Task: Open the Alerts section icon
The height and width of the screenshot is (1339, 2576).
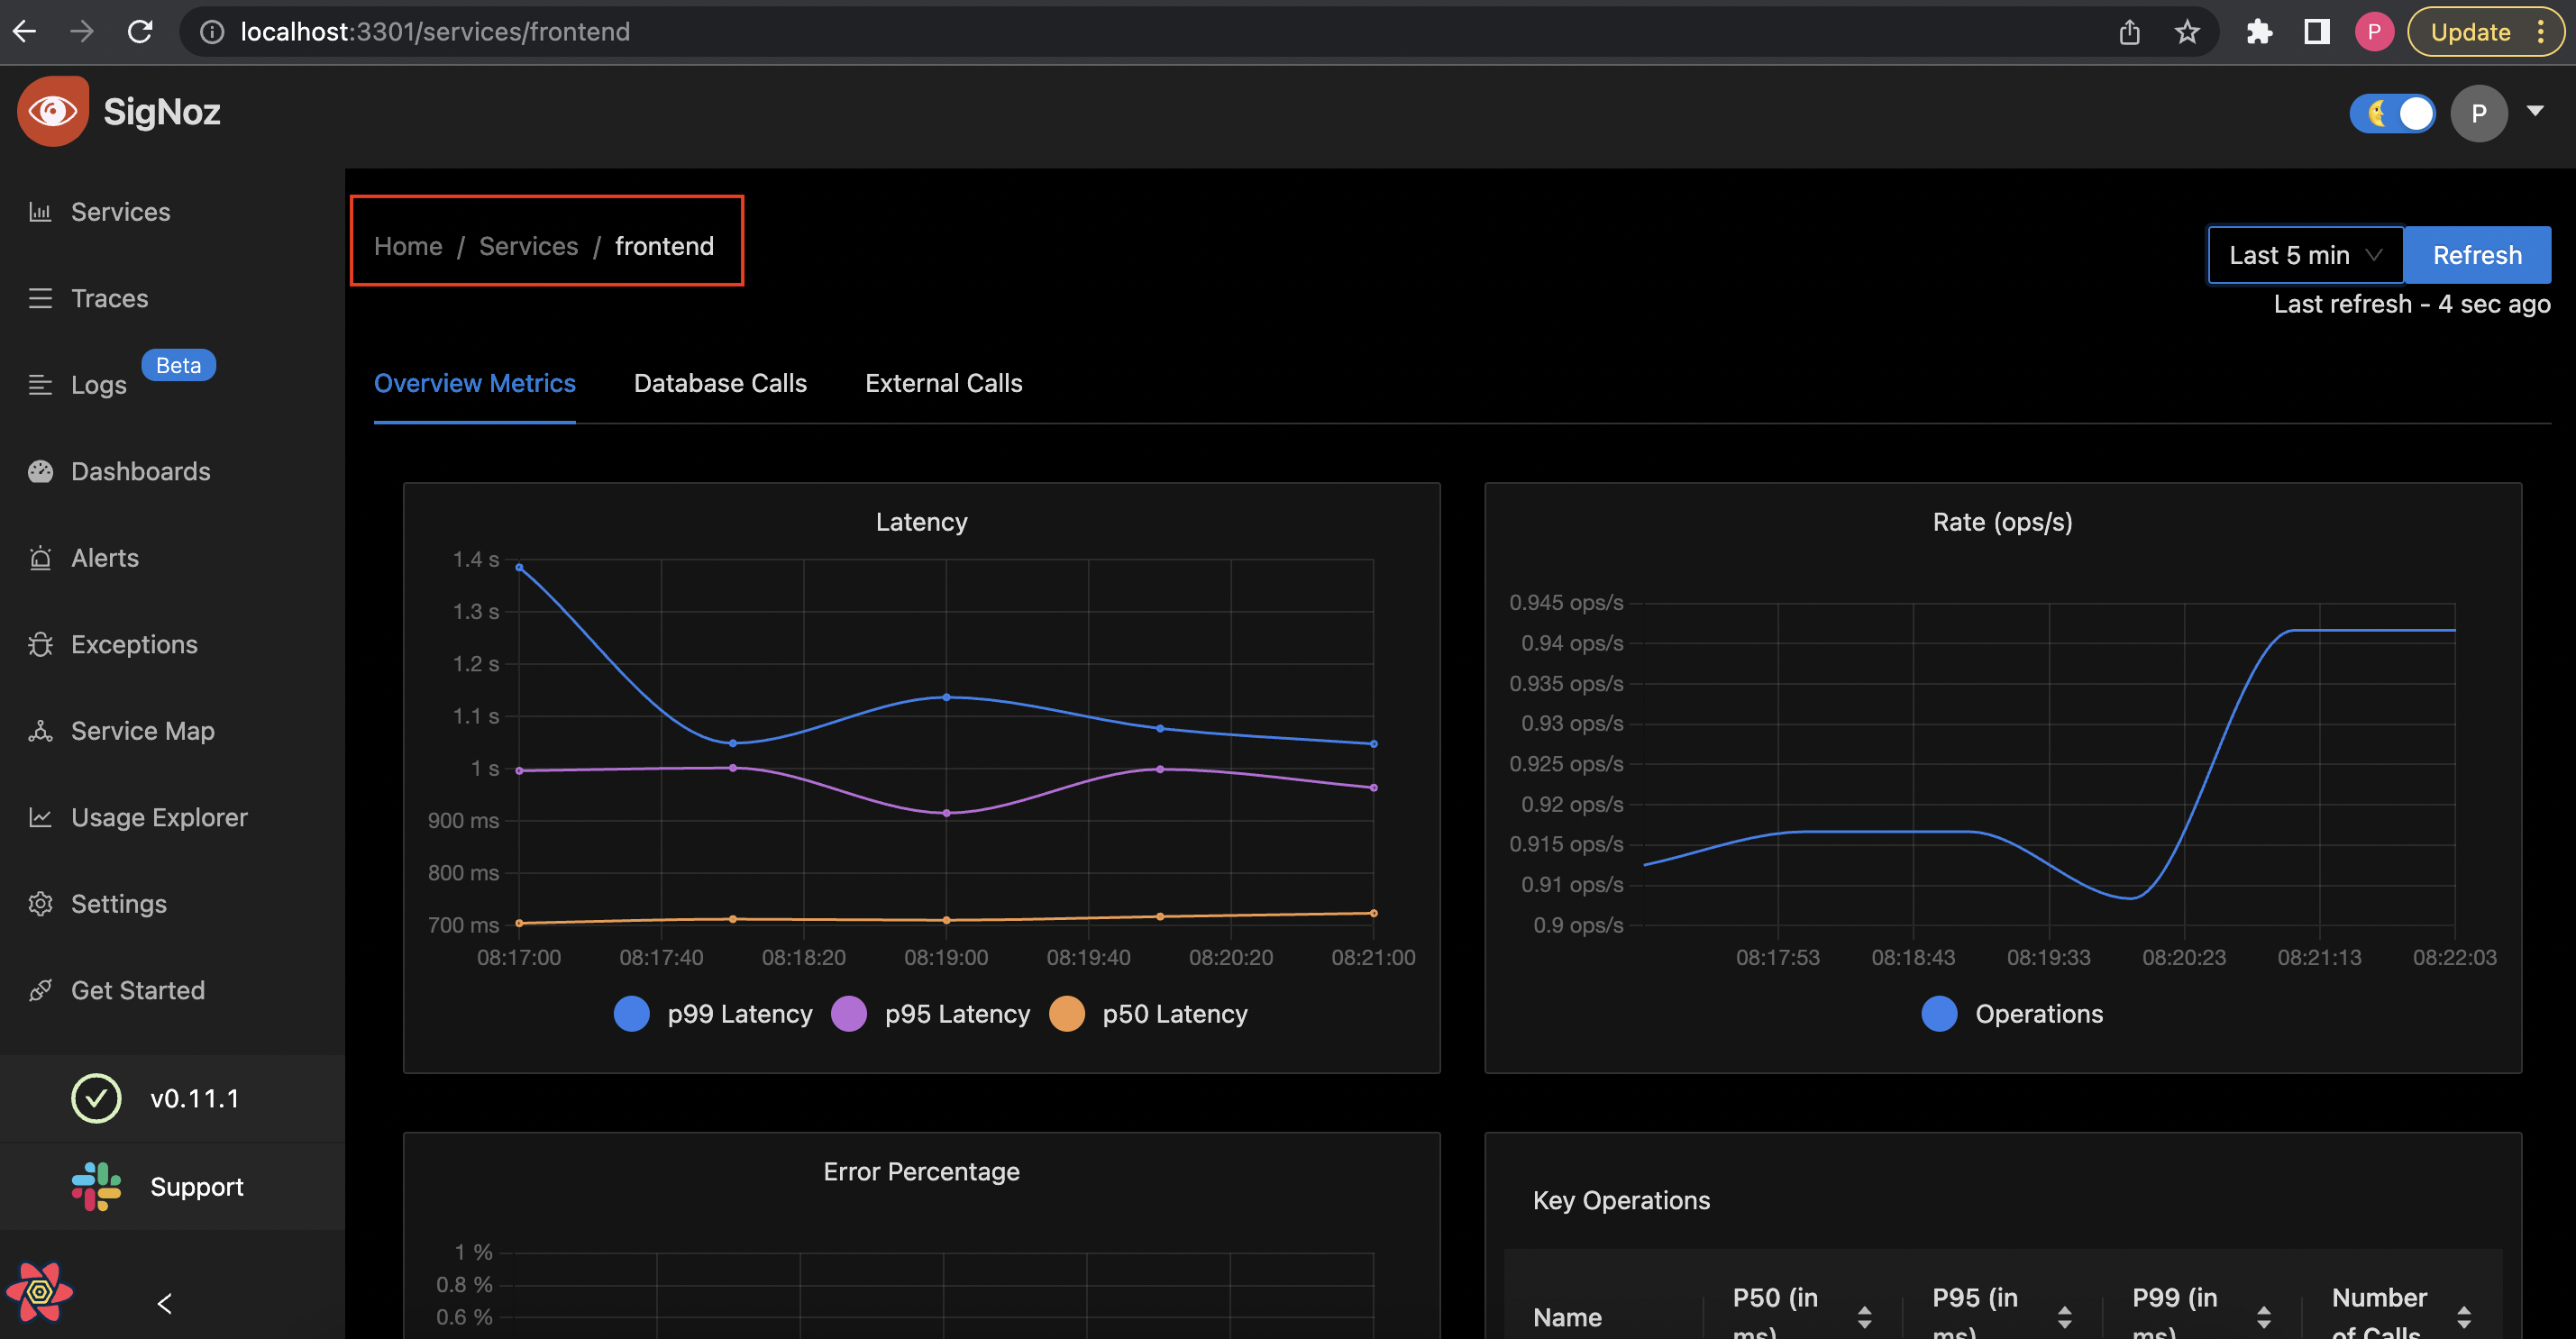Action: [40, 558]
